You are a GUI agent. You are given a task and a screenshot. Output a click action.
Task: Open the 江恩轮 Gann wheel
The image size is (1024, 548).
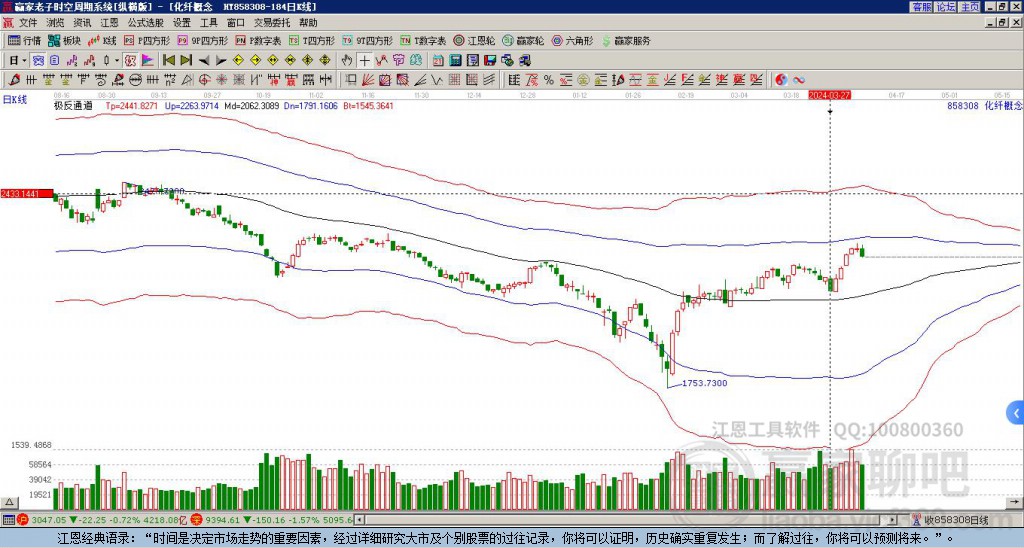[x=474, y=40]
